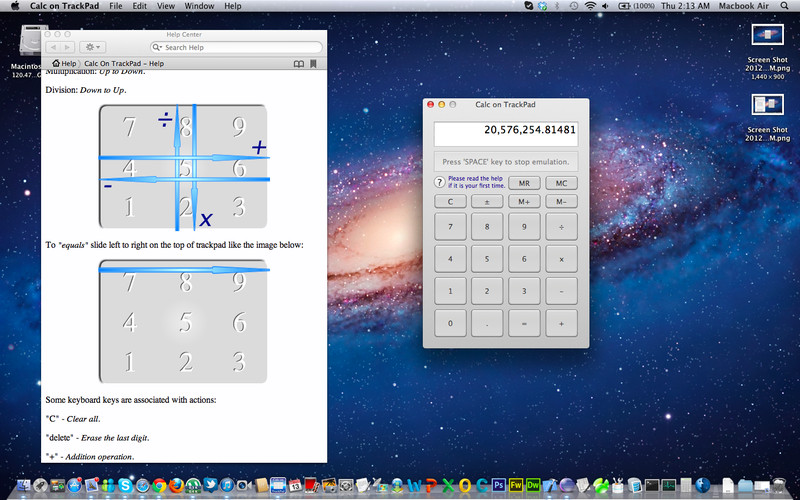
Task: Focus the Search Help field
Action: [x=236, y=47]
